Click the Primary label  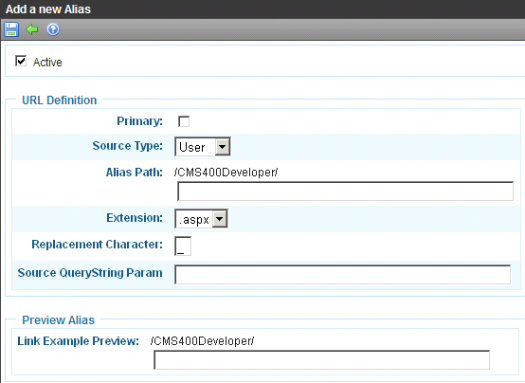click(x=140, y=121)
